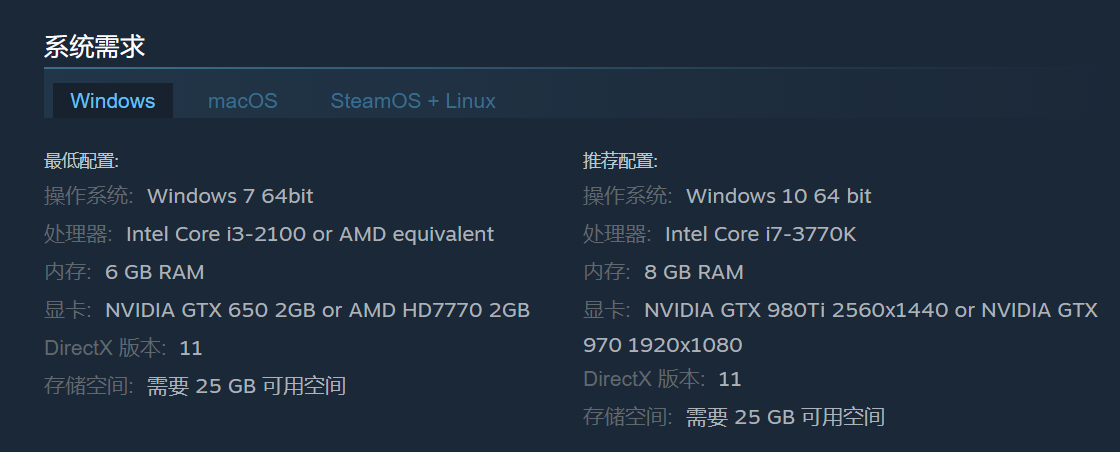
Task: Open the macOS requirements tab
Action: pyautogui.click(x=242, y=101)
